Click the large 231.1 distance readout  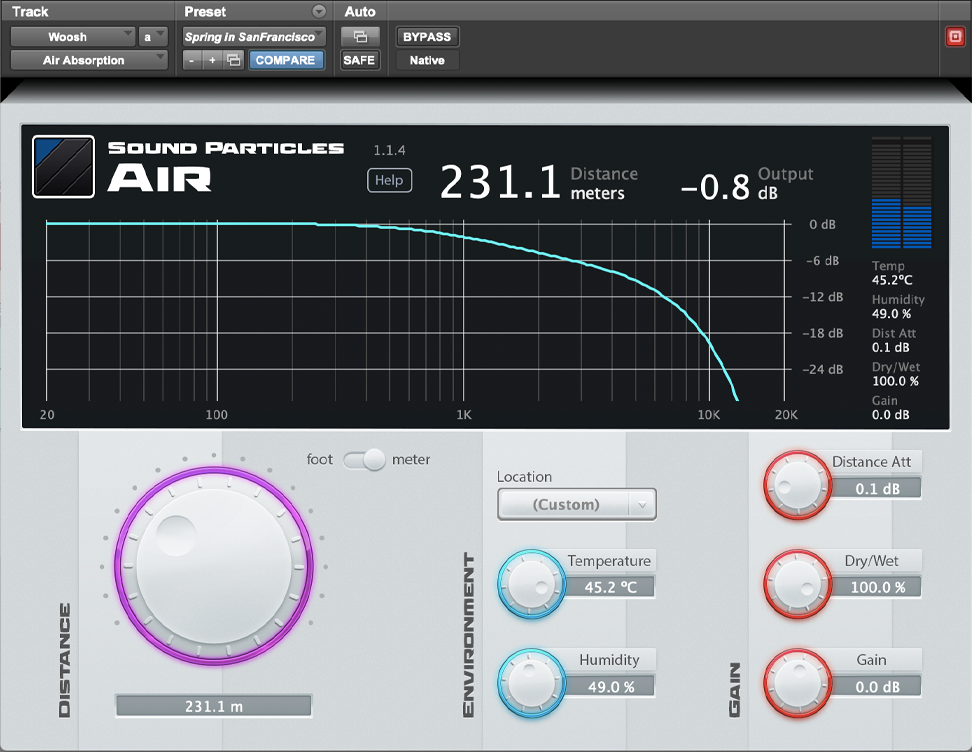[500, 183]
